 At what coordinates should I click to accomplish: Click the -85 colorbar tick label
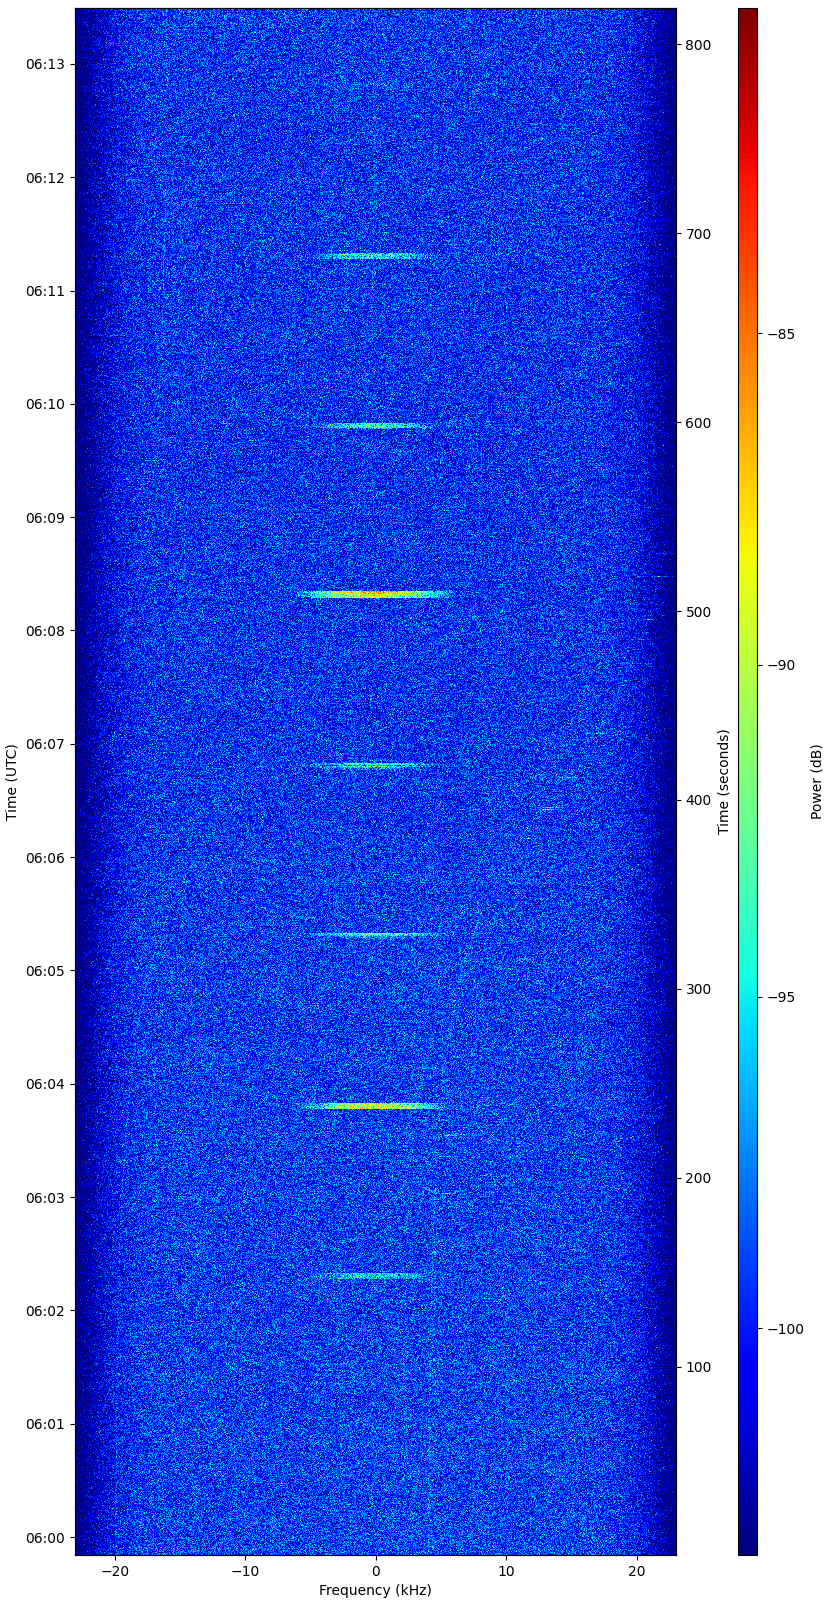[780, 334]
